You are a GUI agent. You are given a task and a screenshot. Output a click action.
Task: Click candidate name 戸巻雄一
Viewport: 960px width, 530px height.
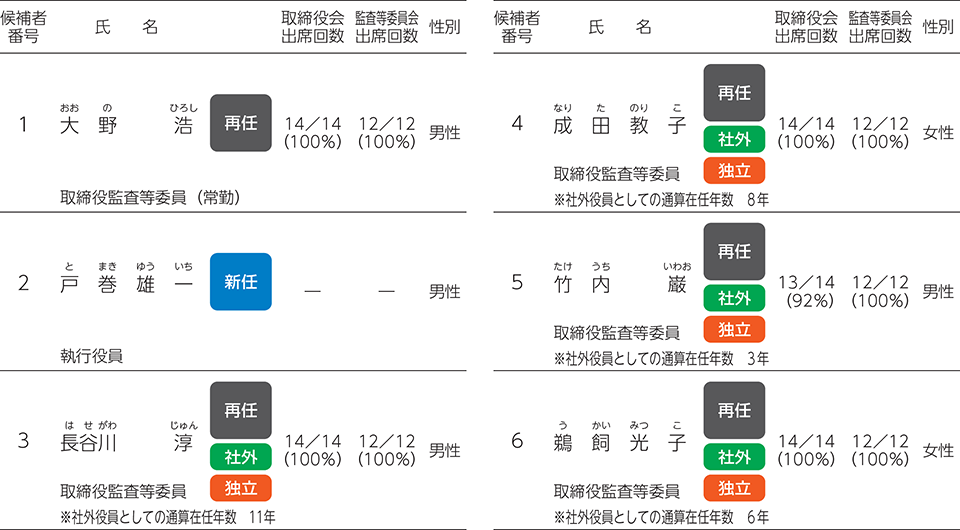(x=127, y=284)
